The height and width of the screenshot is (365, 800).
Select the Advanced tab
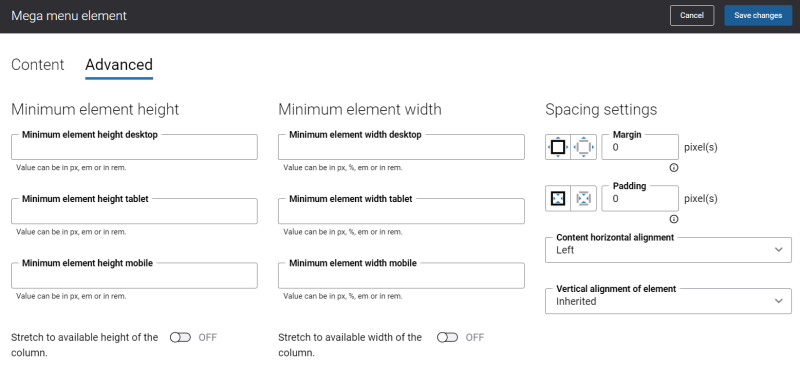119,65
